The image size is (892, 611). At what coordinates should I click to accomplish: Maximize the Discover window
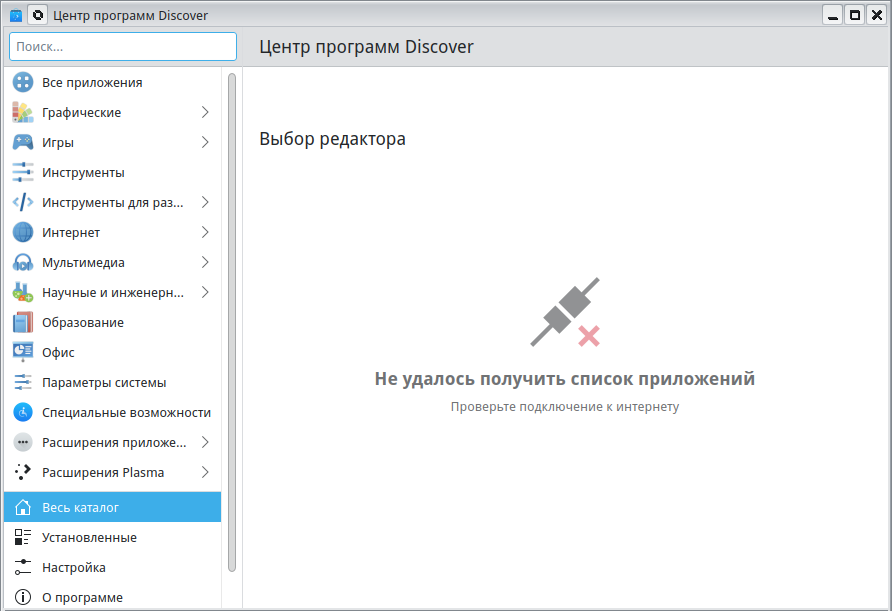pos(855,15)
